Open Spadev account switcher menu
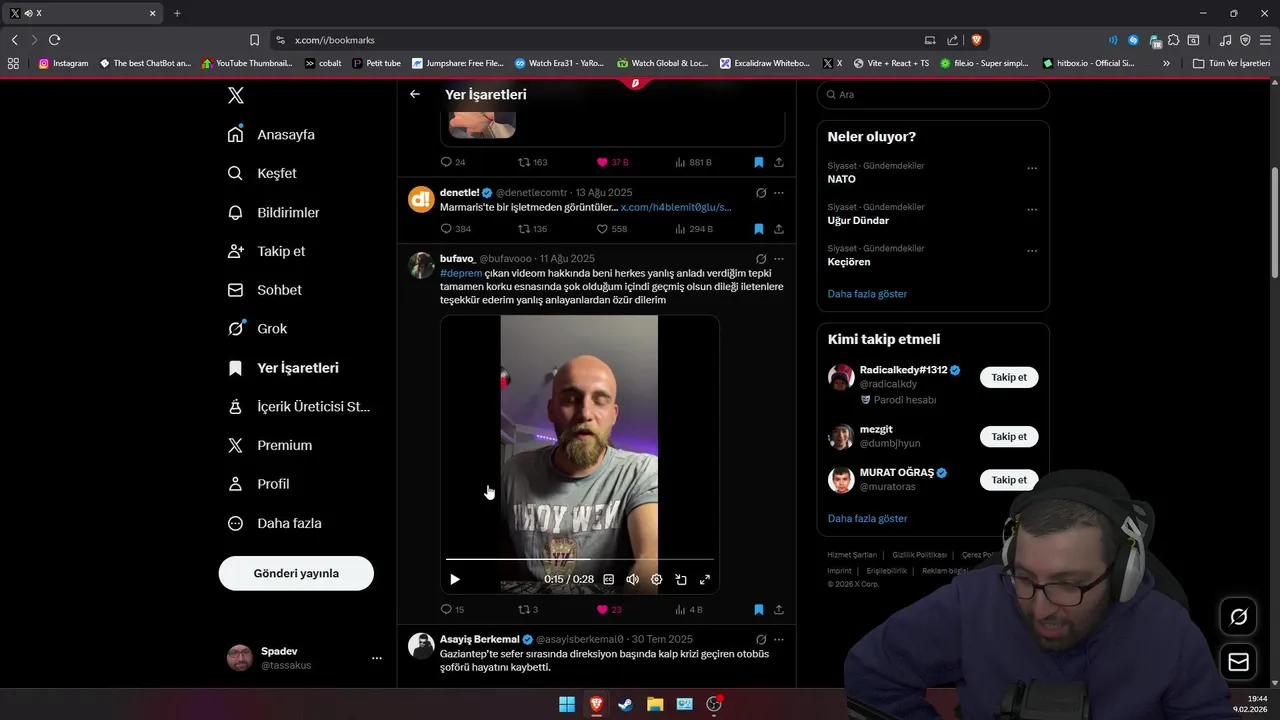Screen dimensions: 1280x720 (x=305, y=658)
